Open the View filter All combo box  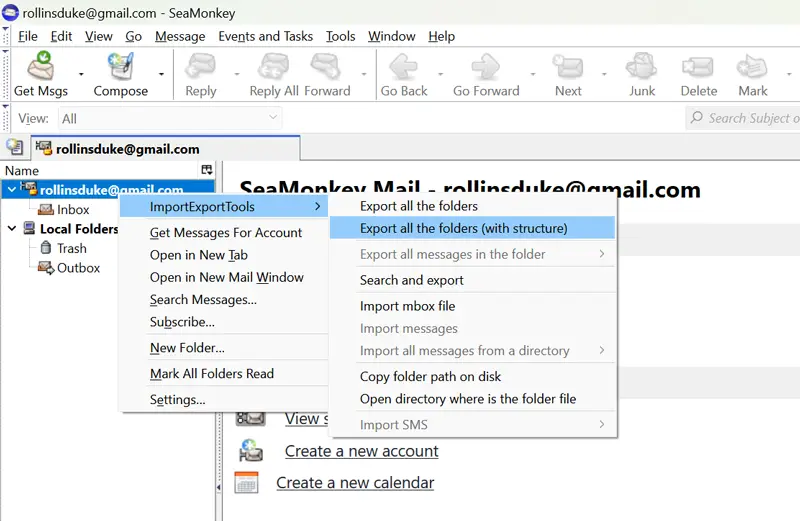(170, 118)
